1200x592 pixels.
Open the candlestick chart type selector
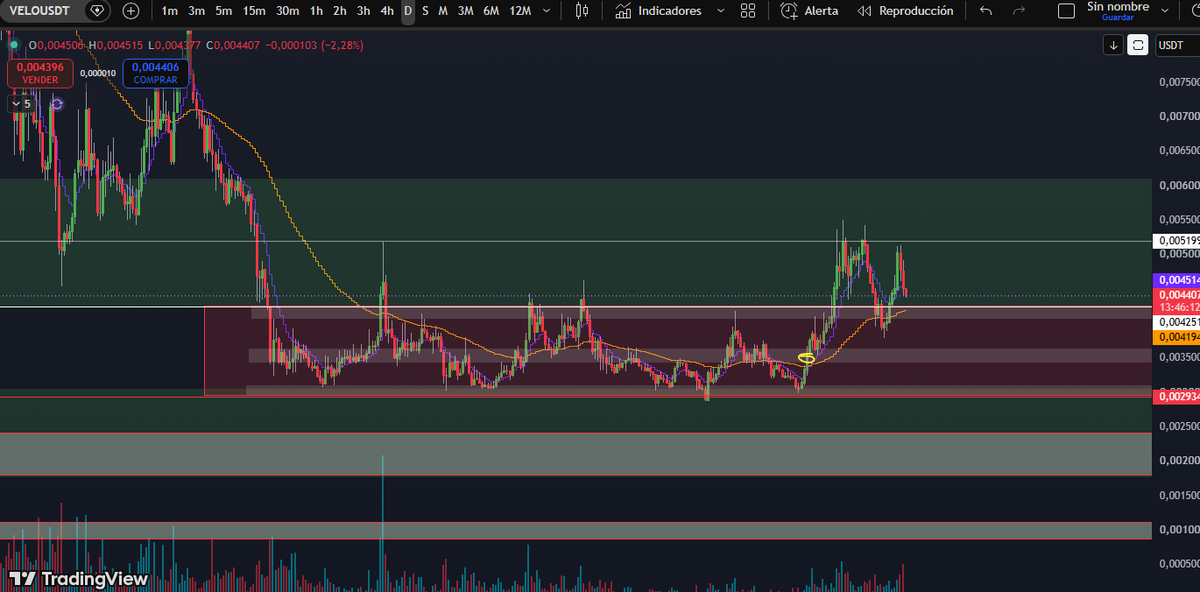point(582,11)
